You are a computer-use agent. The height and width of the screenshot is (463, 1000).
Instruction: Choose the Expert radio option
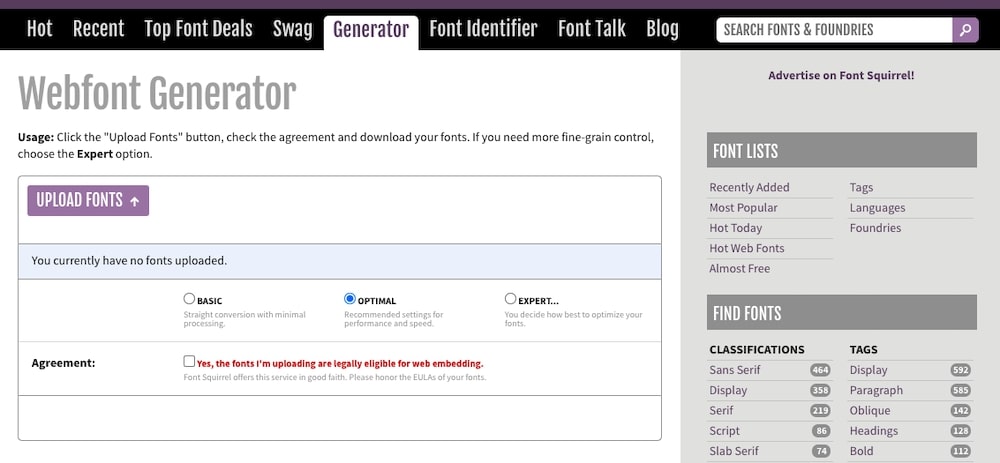[x=511, y=299]
